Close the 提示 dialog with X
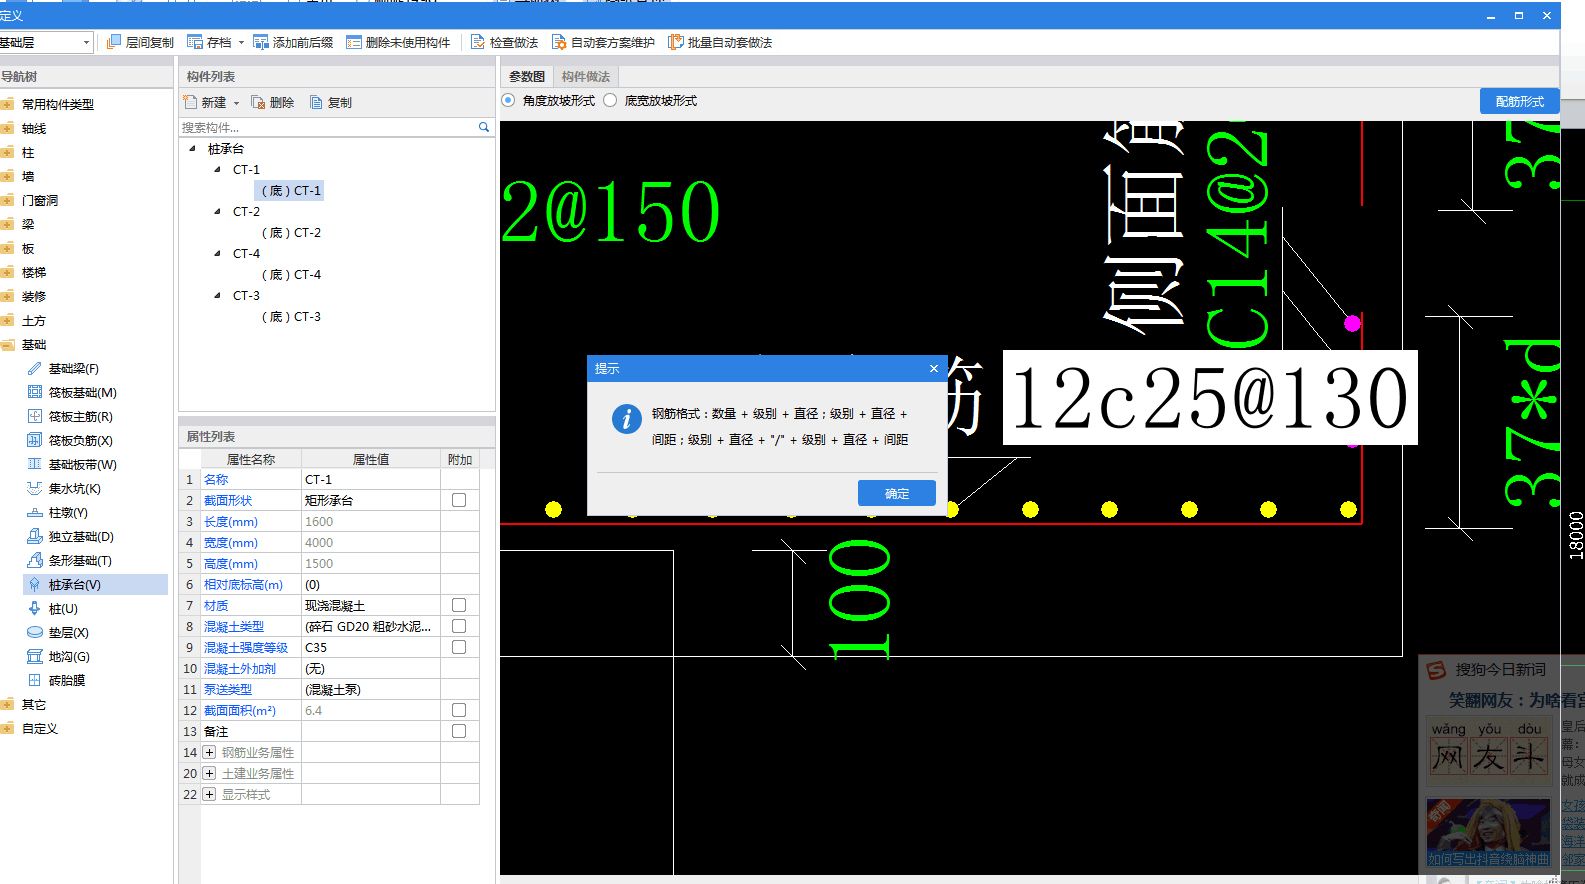 tap(934, 368)
